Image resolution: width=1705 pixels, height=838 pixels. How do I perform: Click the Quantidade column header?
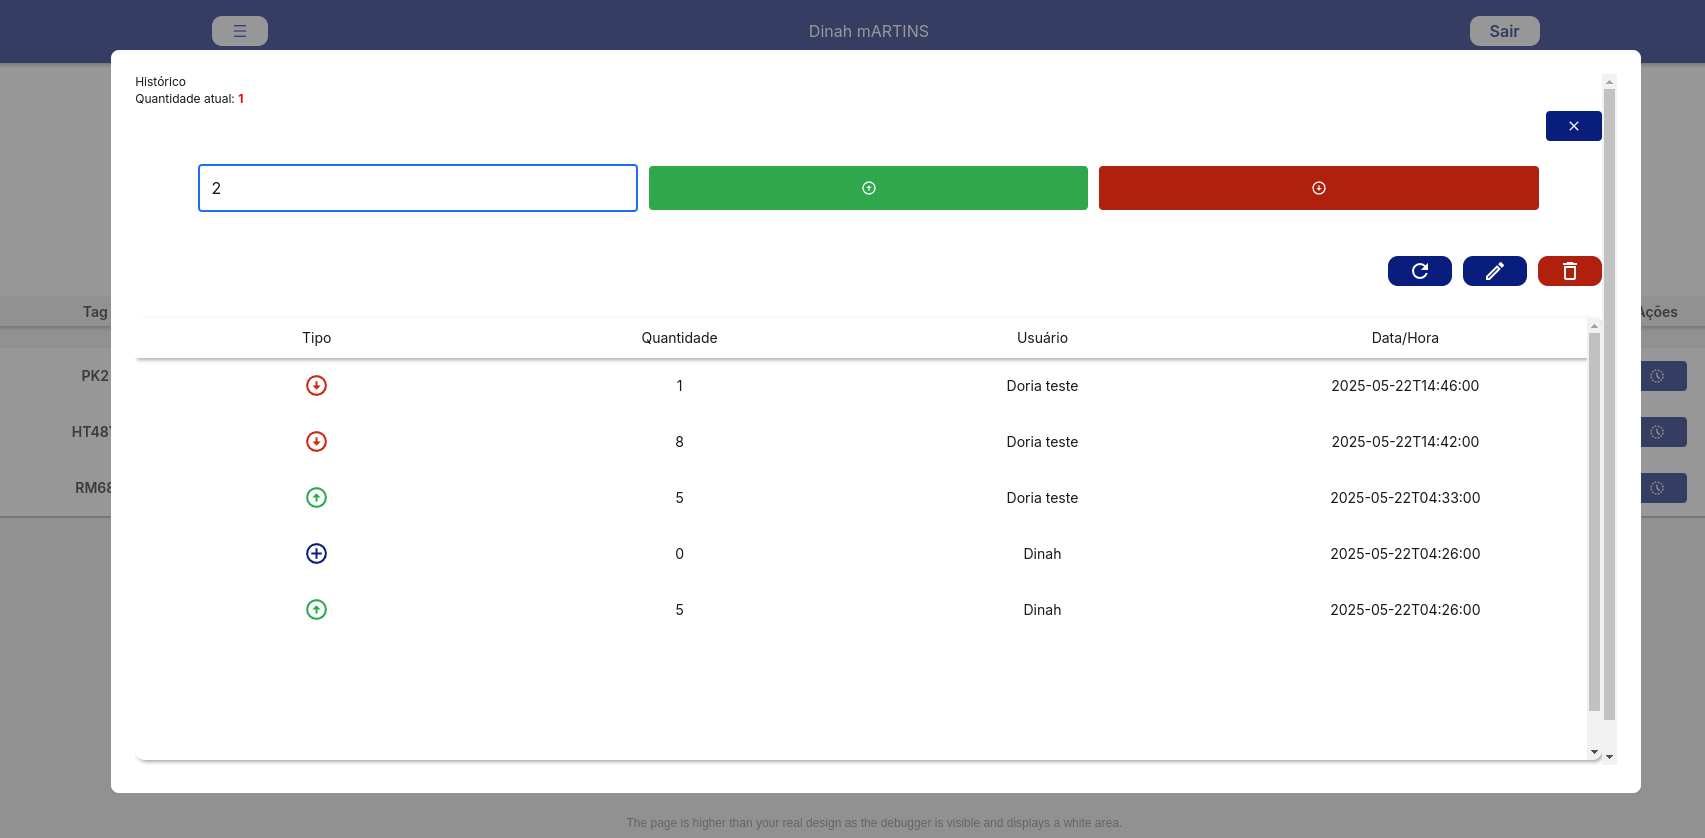679,338
